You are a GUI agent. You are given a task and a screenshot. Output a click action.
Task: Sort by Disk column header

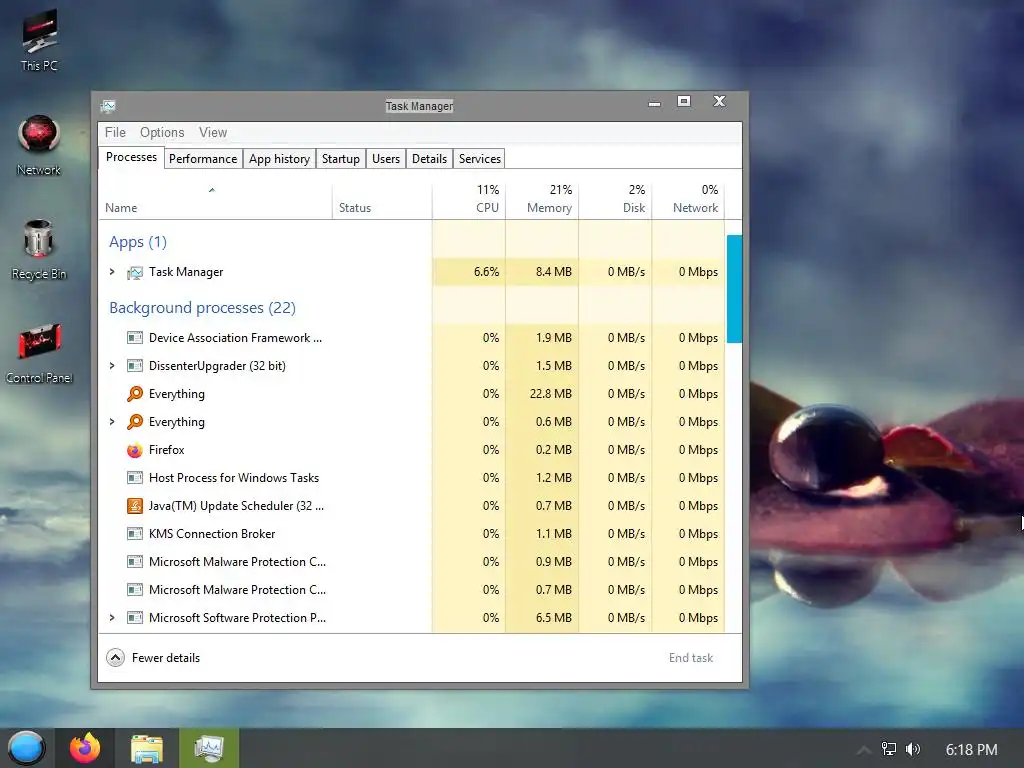(x=615, y=199)
